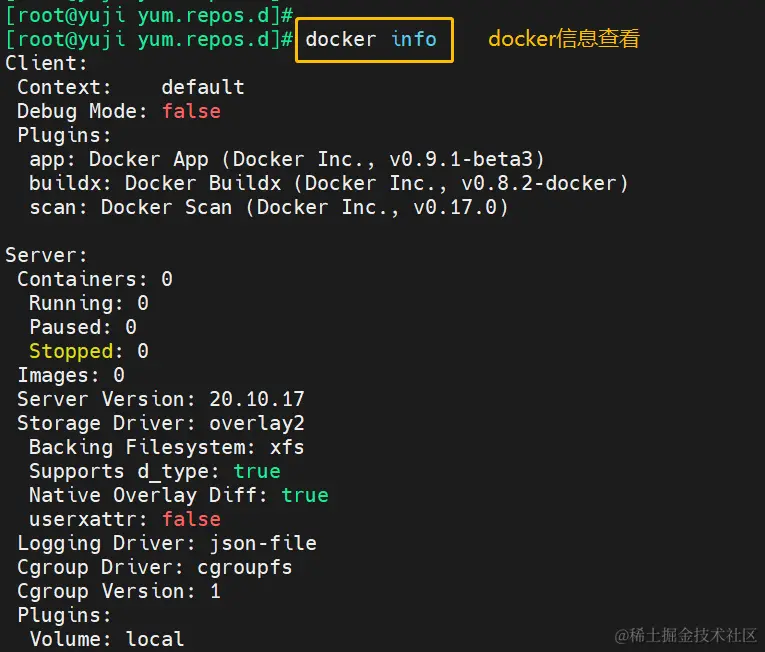Click the Cgroup Driver 'cgroupfs' value
765x652 pixels.
(245, 568)
